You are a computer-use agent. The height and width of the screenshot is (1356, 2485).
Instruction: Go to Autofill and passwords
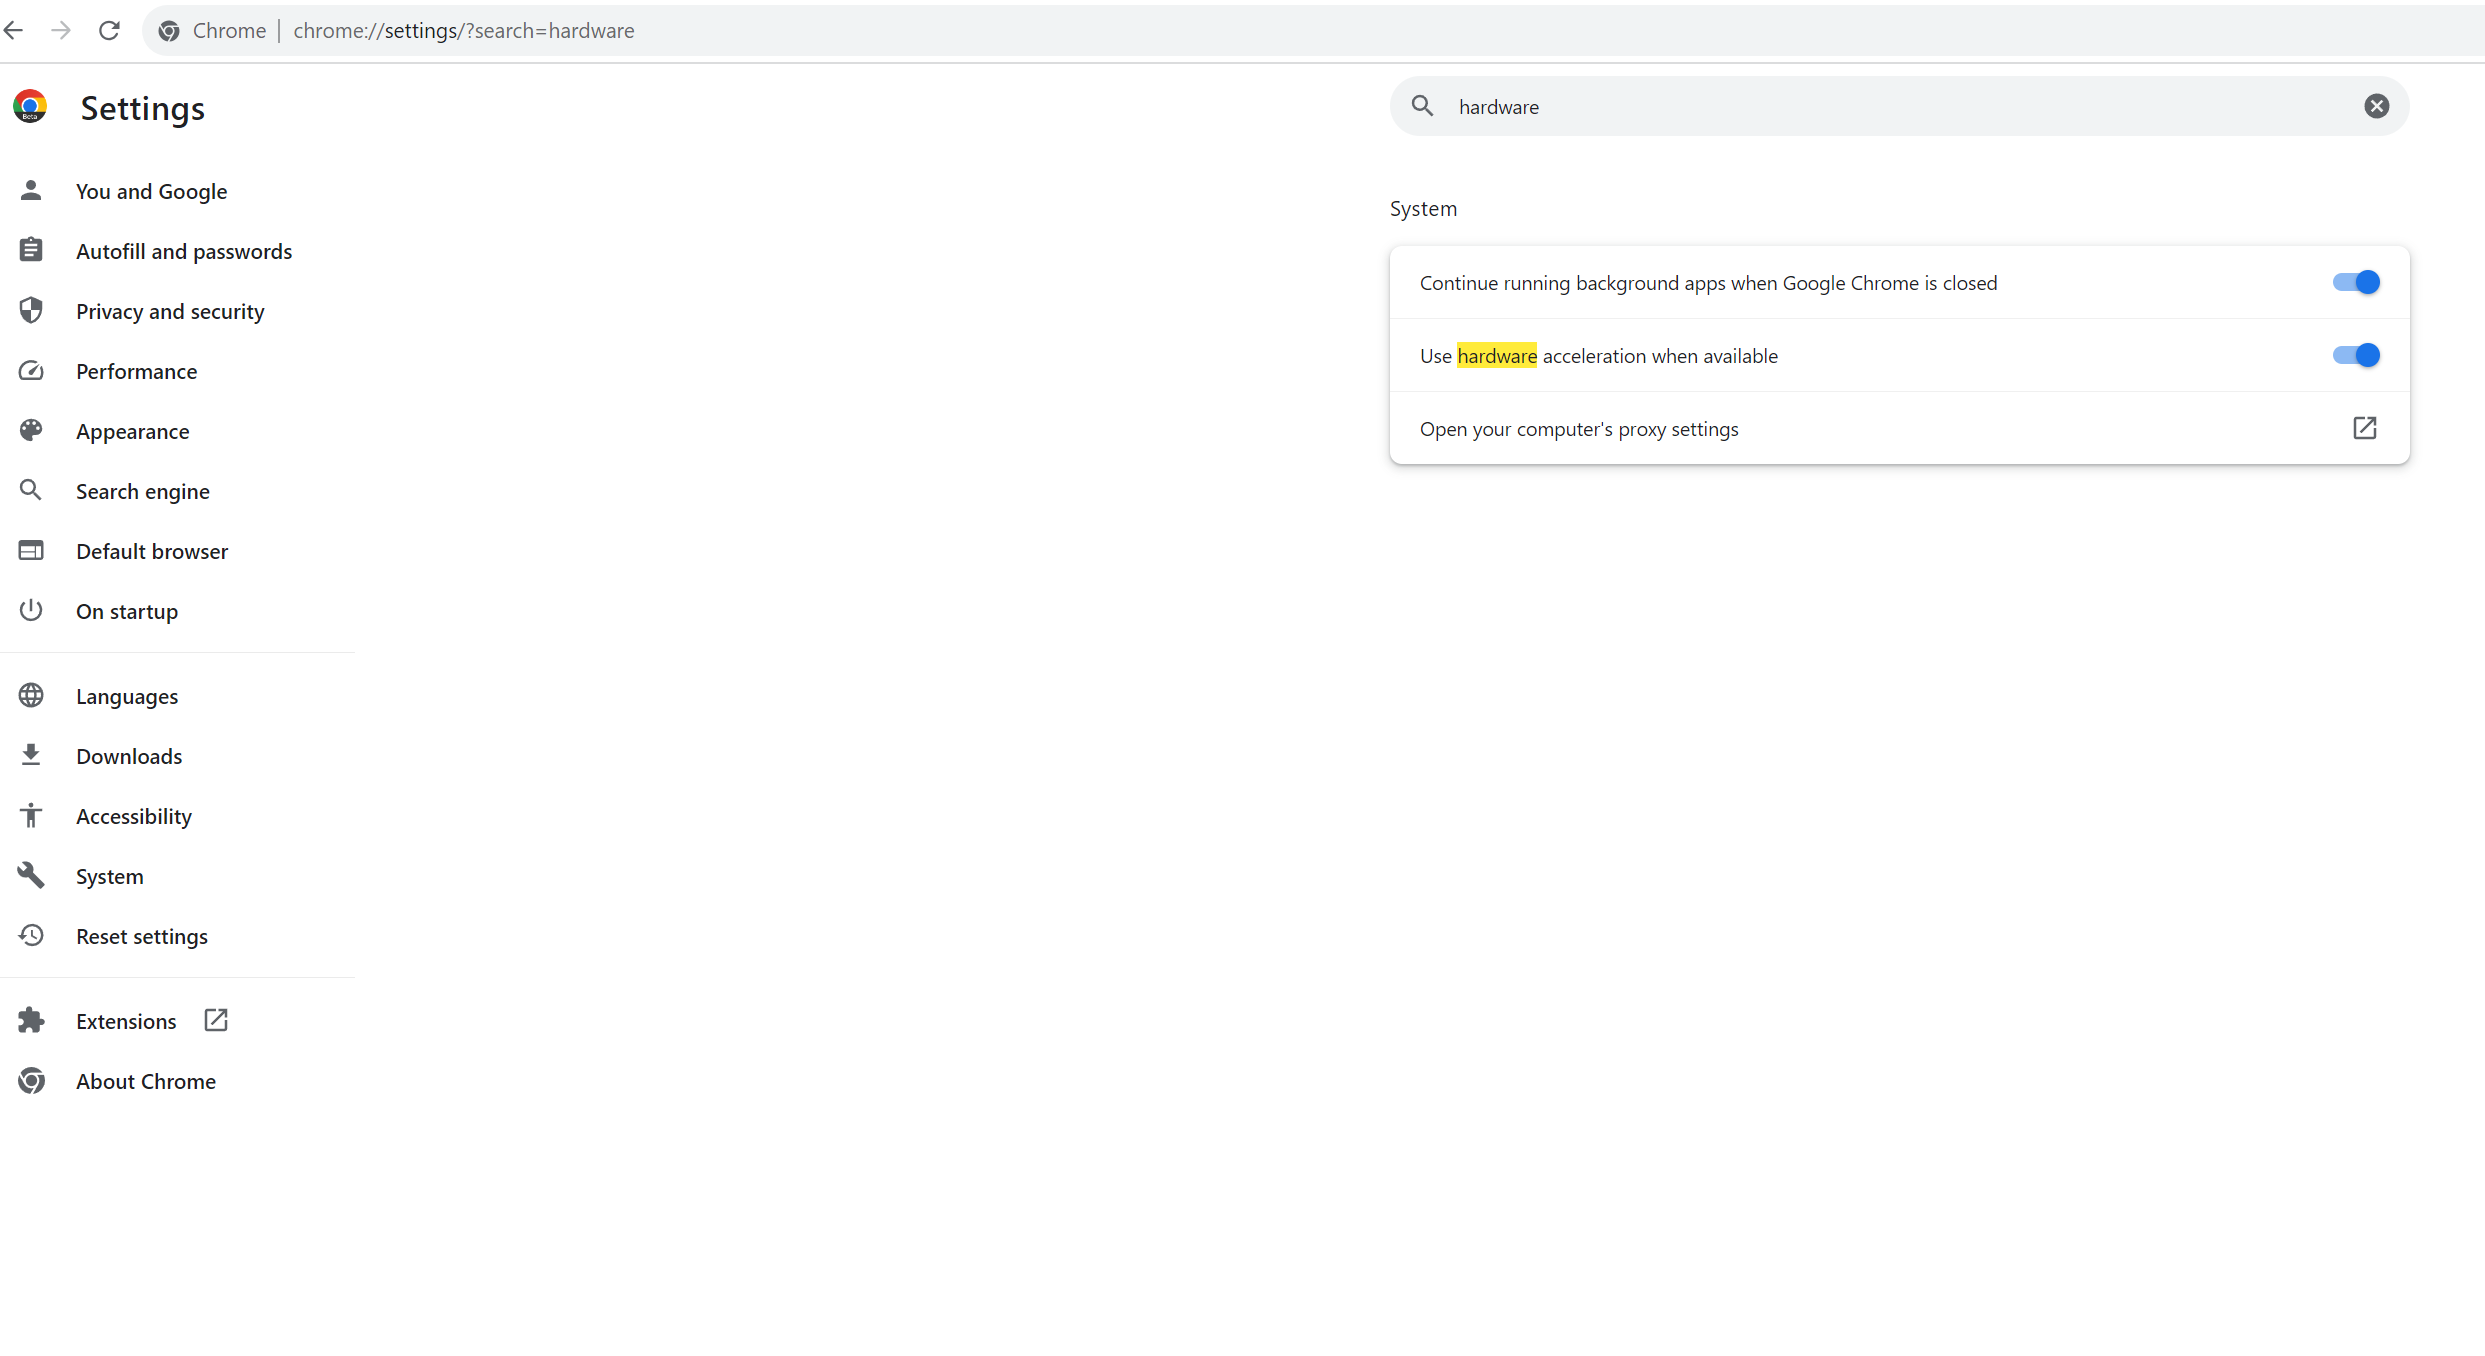pyautogui.click(x=184, y=251)
